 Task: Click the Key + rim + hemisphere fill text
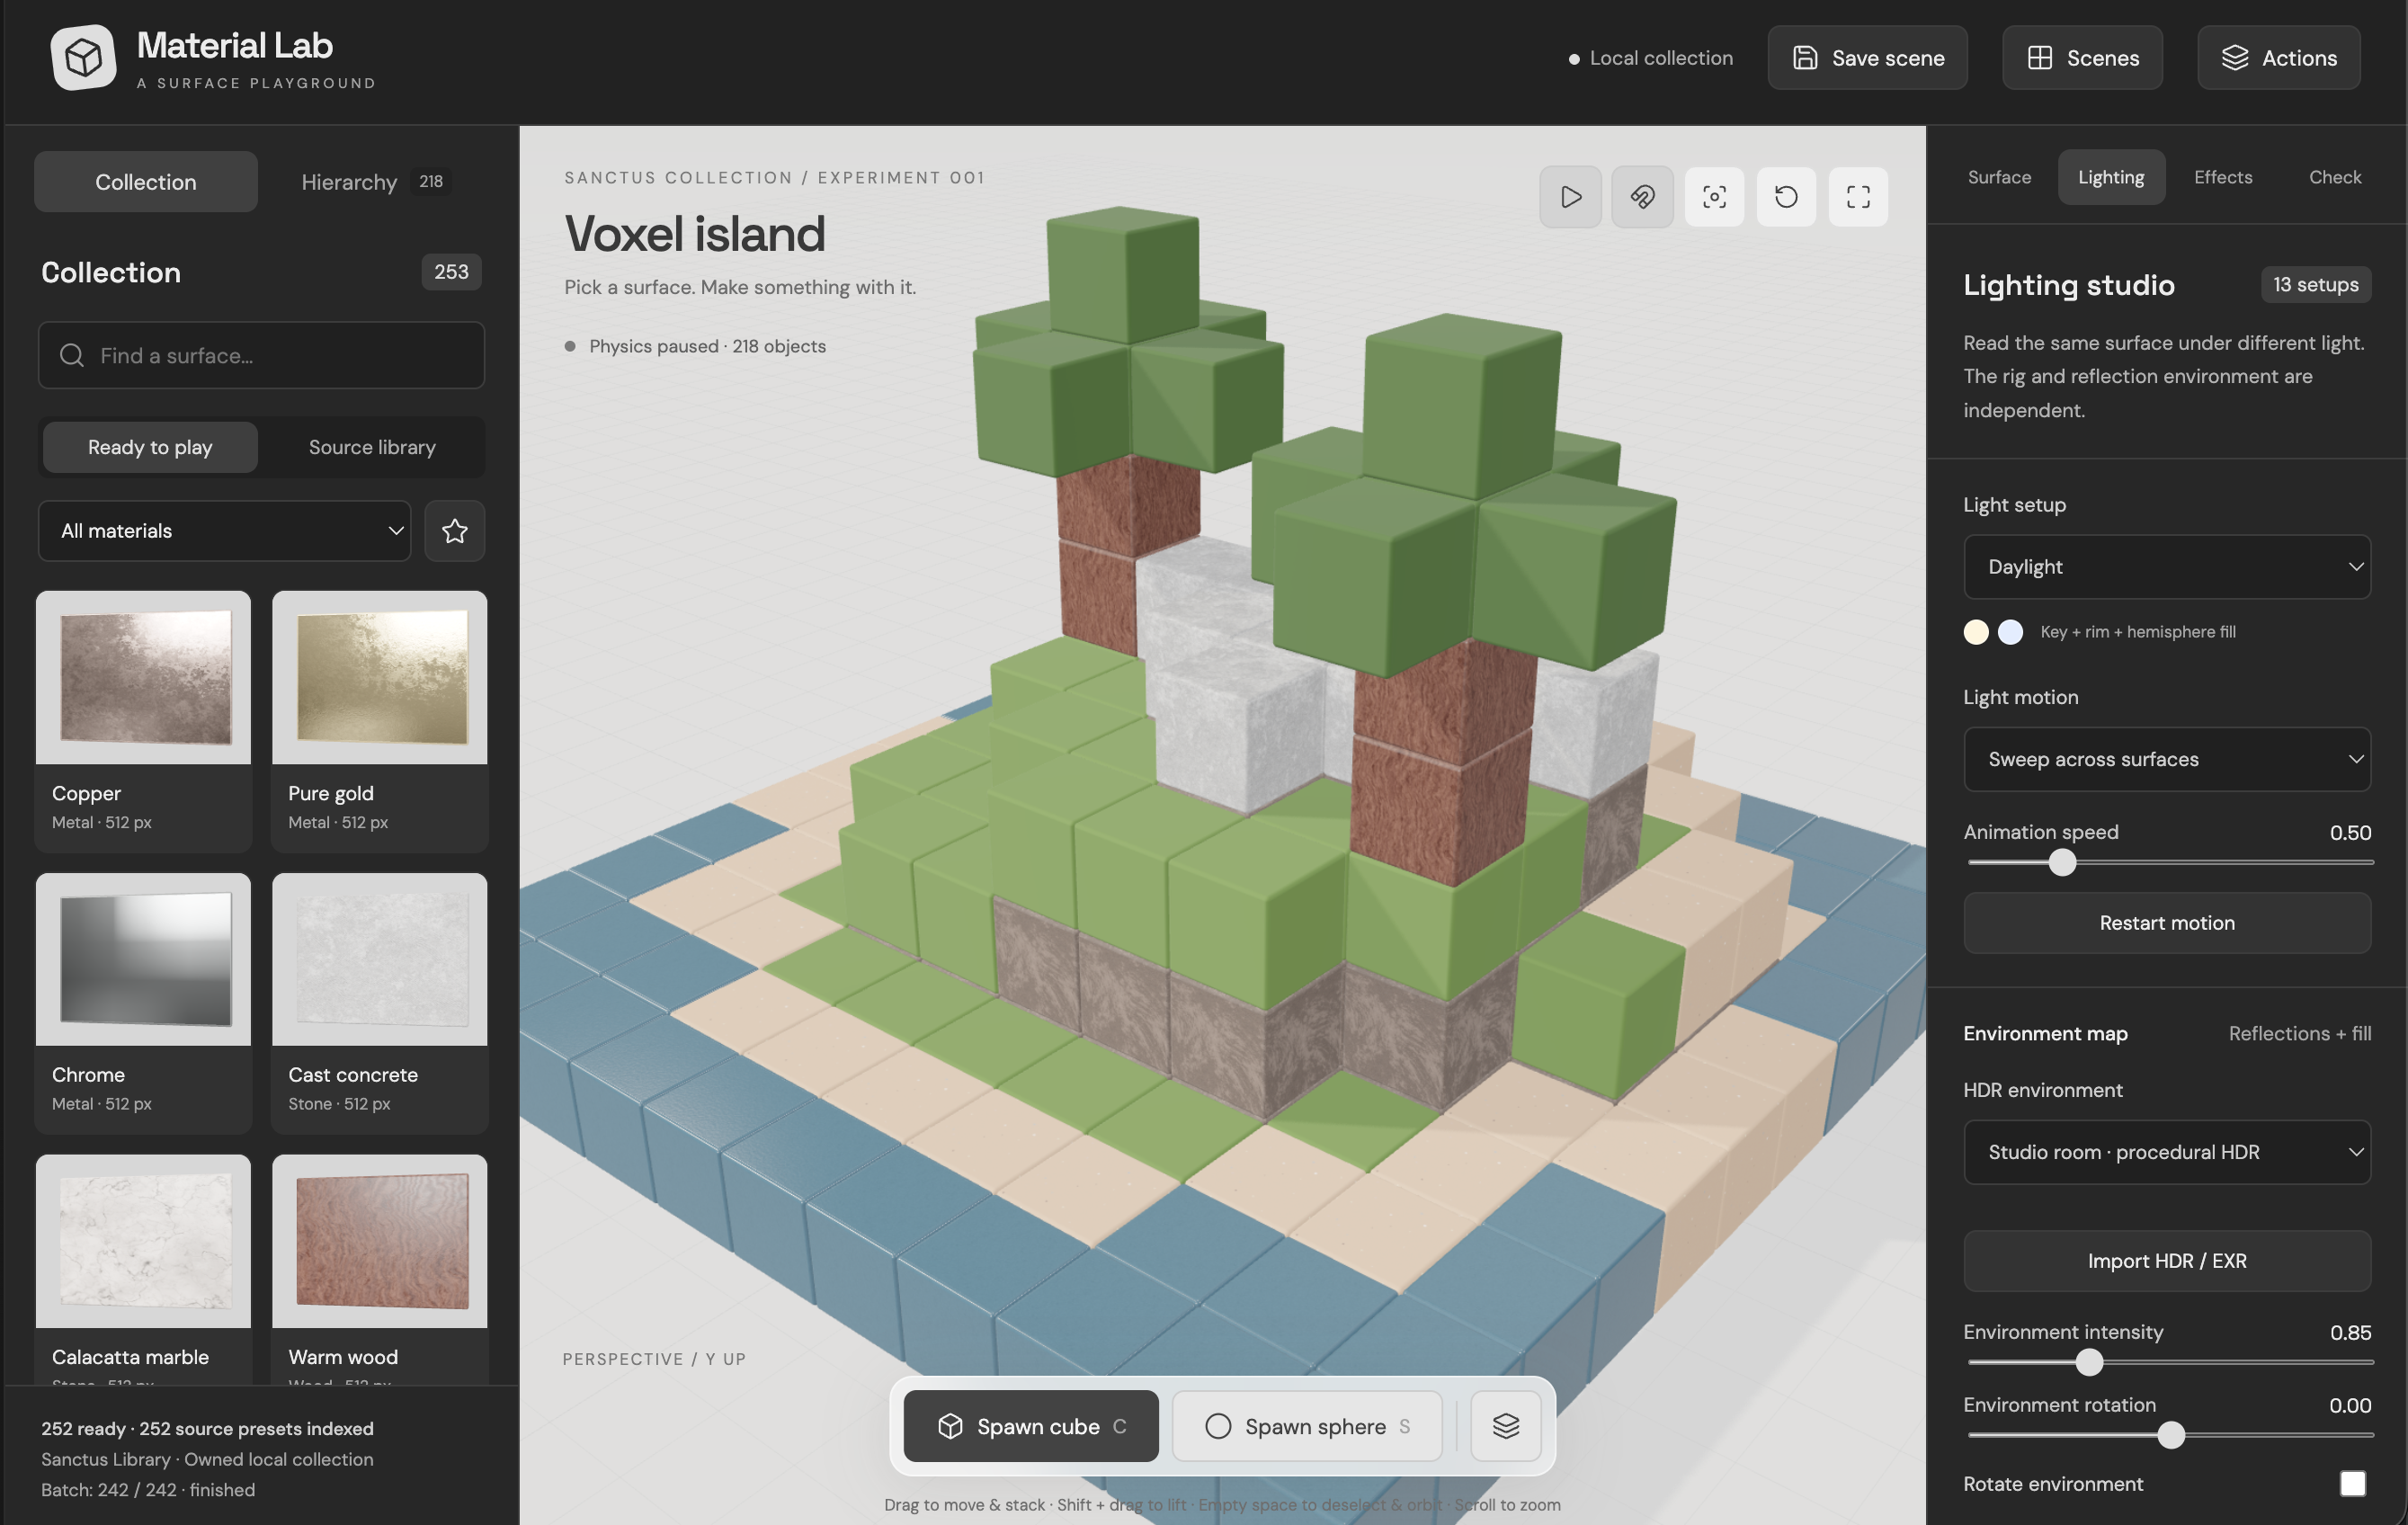2138,631
